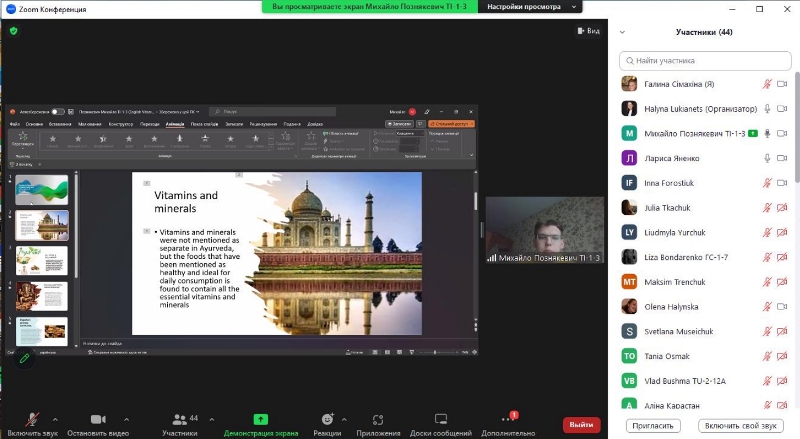This screenshot has height=439, width=800.
Task: Collapse the participants panel chevron
Action: pyautogui.click(x=624, y=32)
